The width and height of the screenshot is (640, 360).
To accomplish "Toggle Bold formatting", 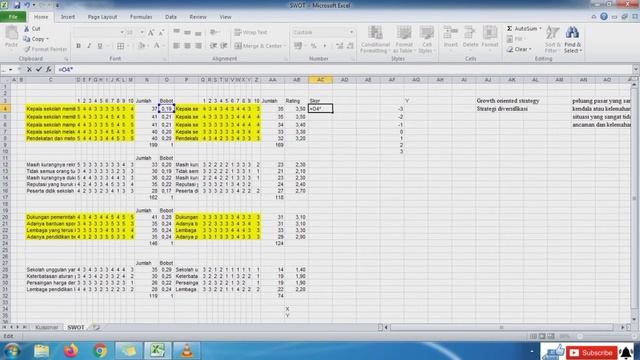I will tap(78, 46).
